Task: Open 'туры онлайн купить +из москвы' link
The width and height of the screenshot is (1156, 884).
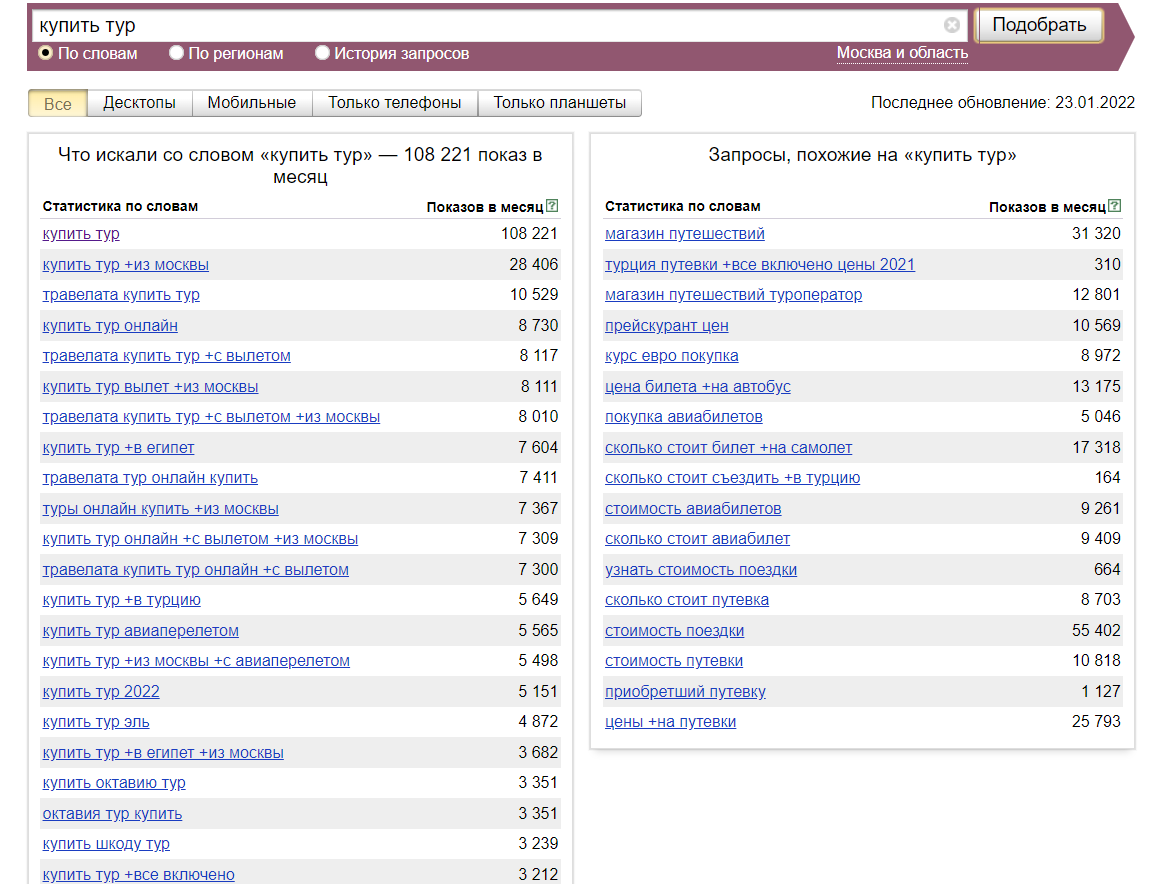Action: [x=161, y=509]
